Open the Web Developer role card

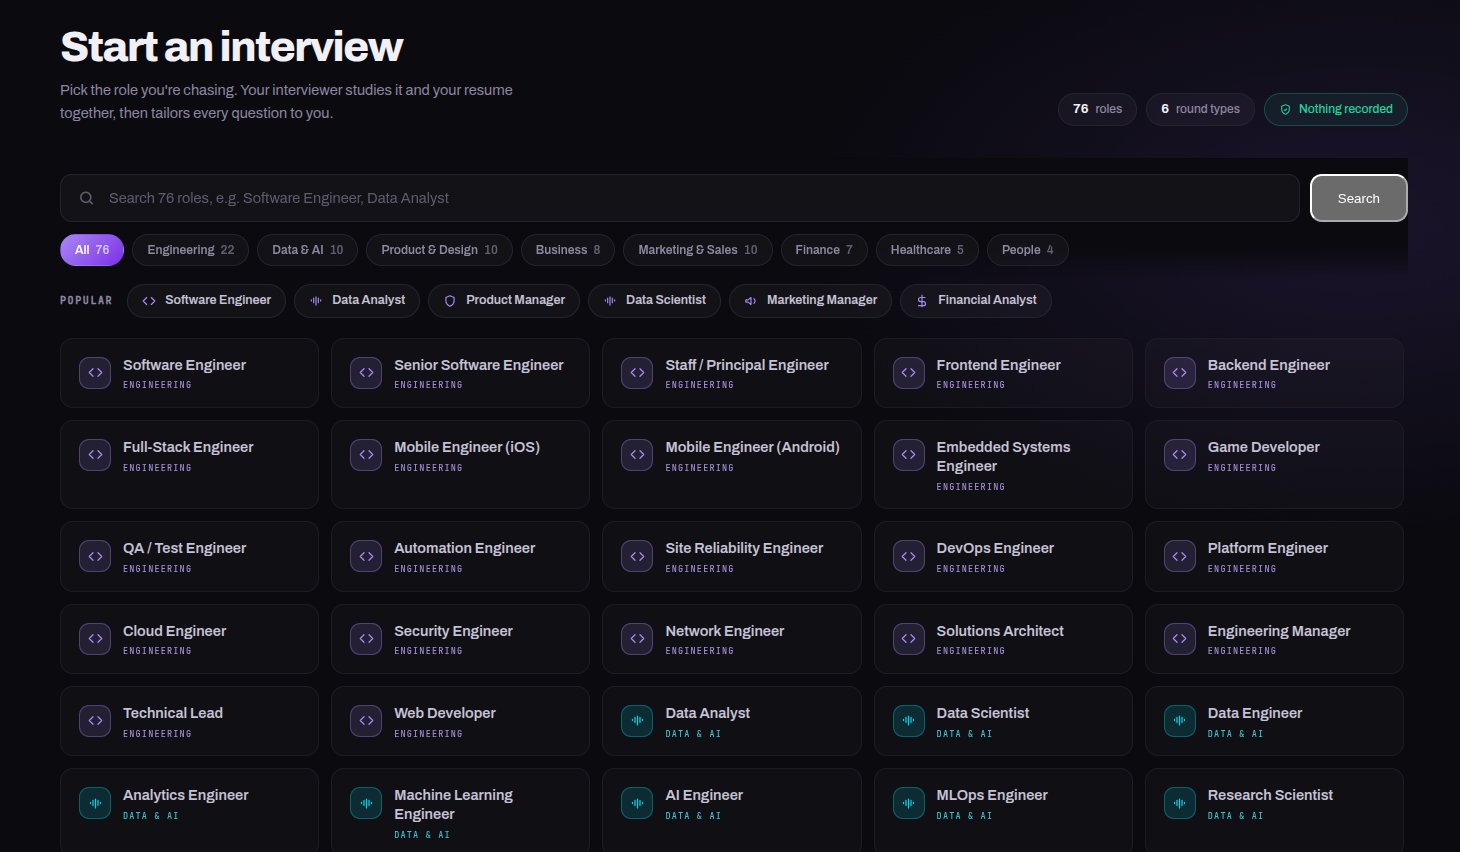coord(460,721)
